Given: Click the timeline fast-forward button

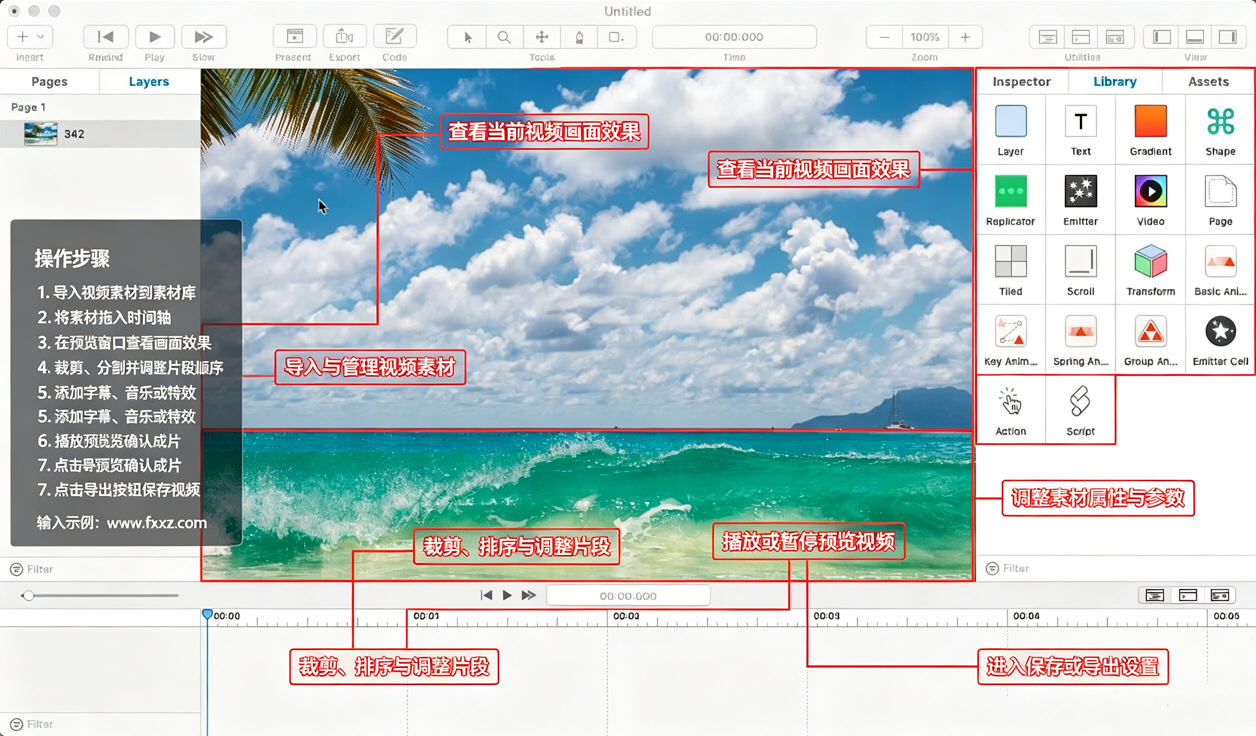Looking at the screenshot, I should (529, 595).
